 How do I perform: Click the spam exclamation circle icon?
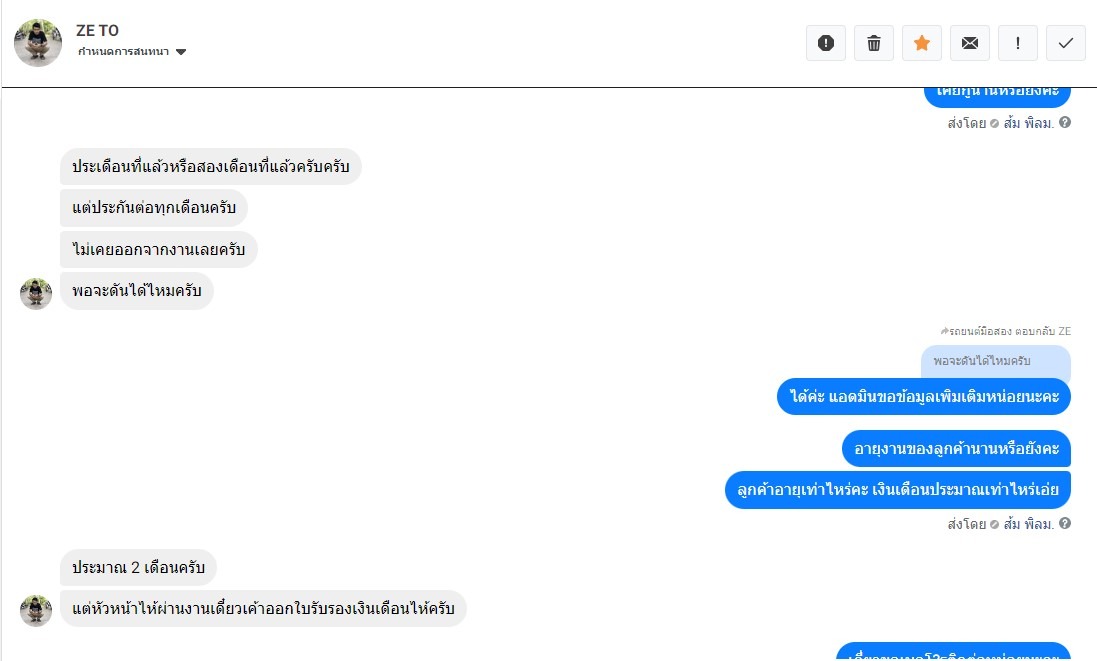[x=826, y=43]
